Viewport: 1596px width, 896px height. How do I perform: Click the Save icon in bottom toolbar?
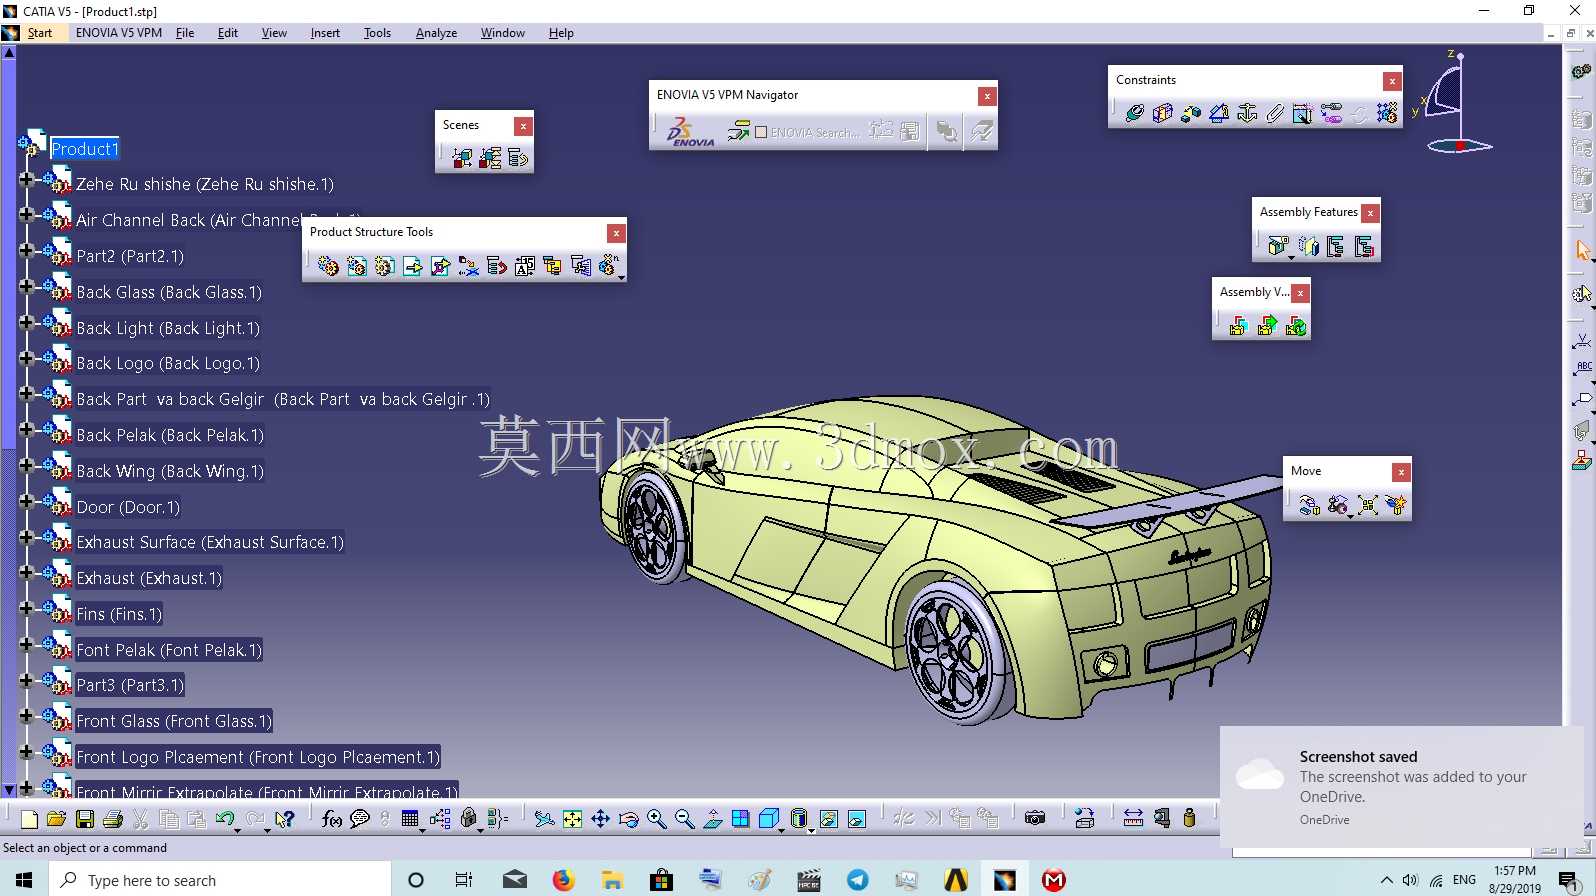coord(85,819)
